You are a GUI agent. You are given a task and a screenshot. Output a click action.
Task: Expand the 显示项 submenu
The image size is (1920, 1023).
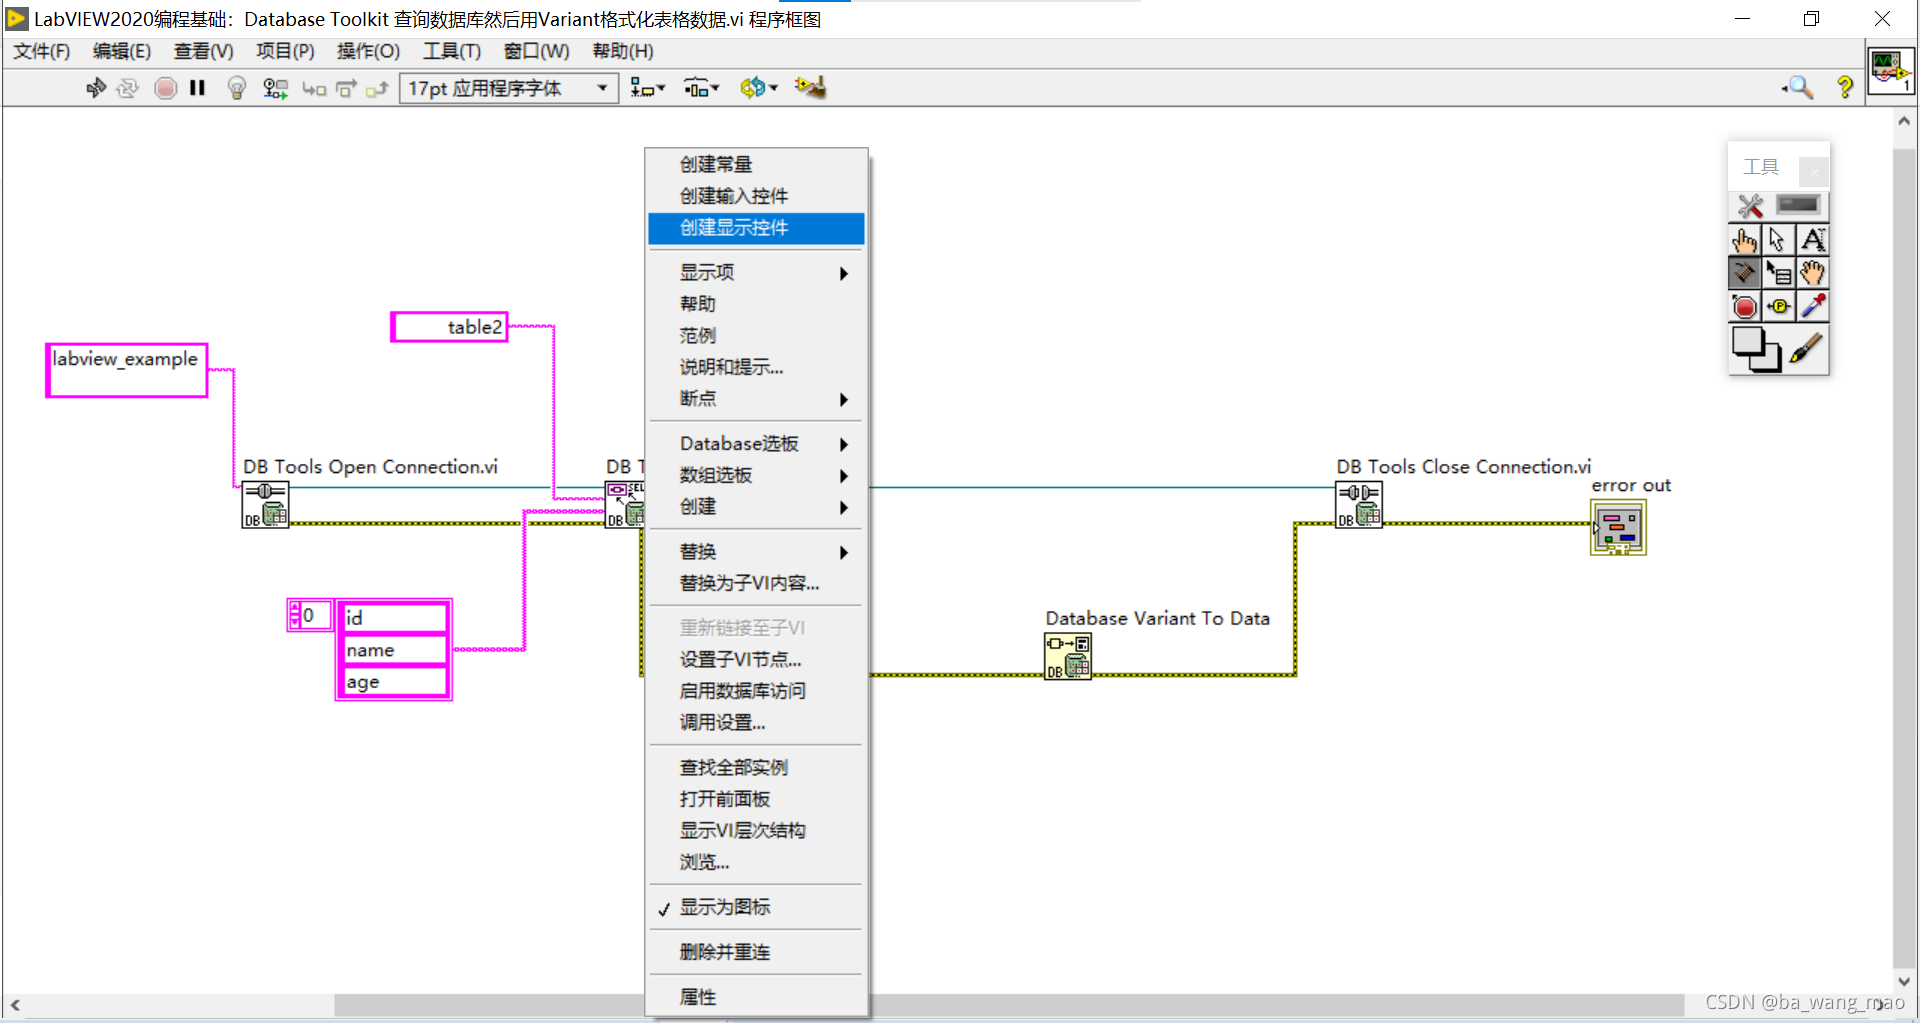tap(756, 273)
